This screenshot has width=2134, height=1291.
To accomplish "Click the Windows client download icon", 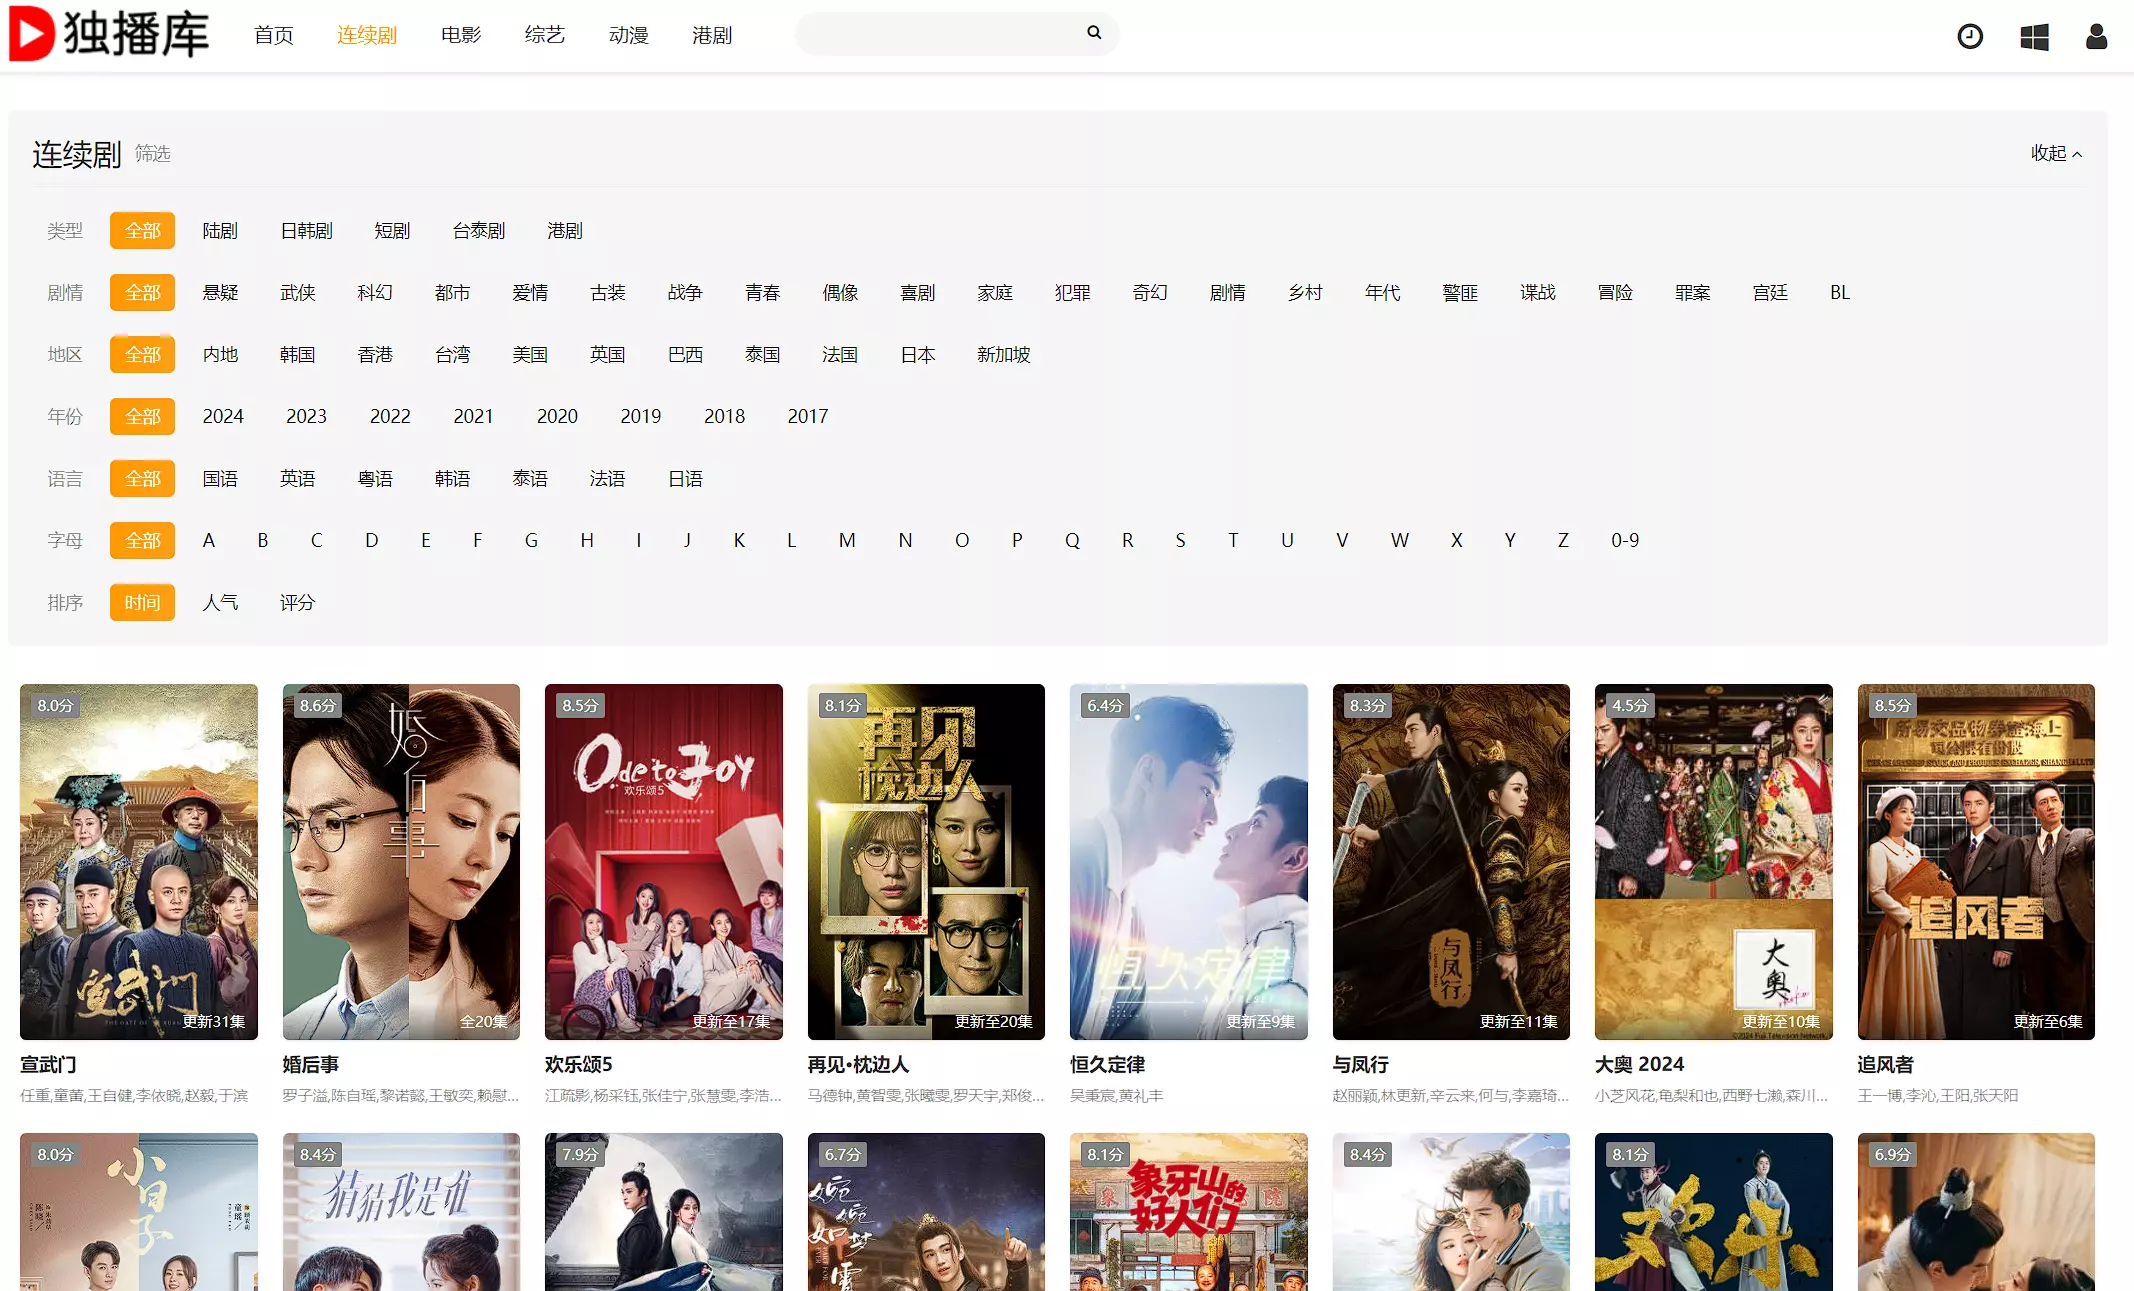I will coord(2034,37).
